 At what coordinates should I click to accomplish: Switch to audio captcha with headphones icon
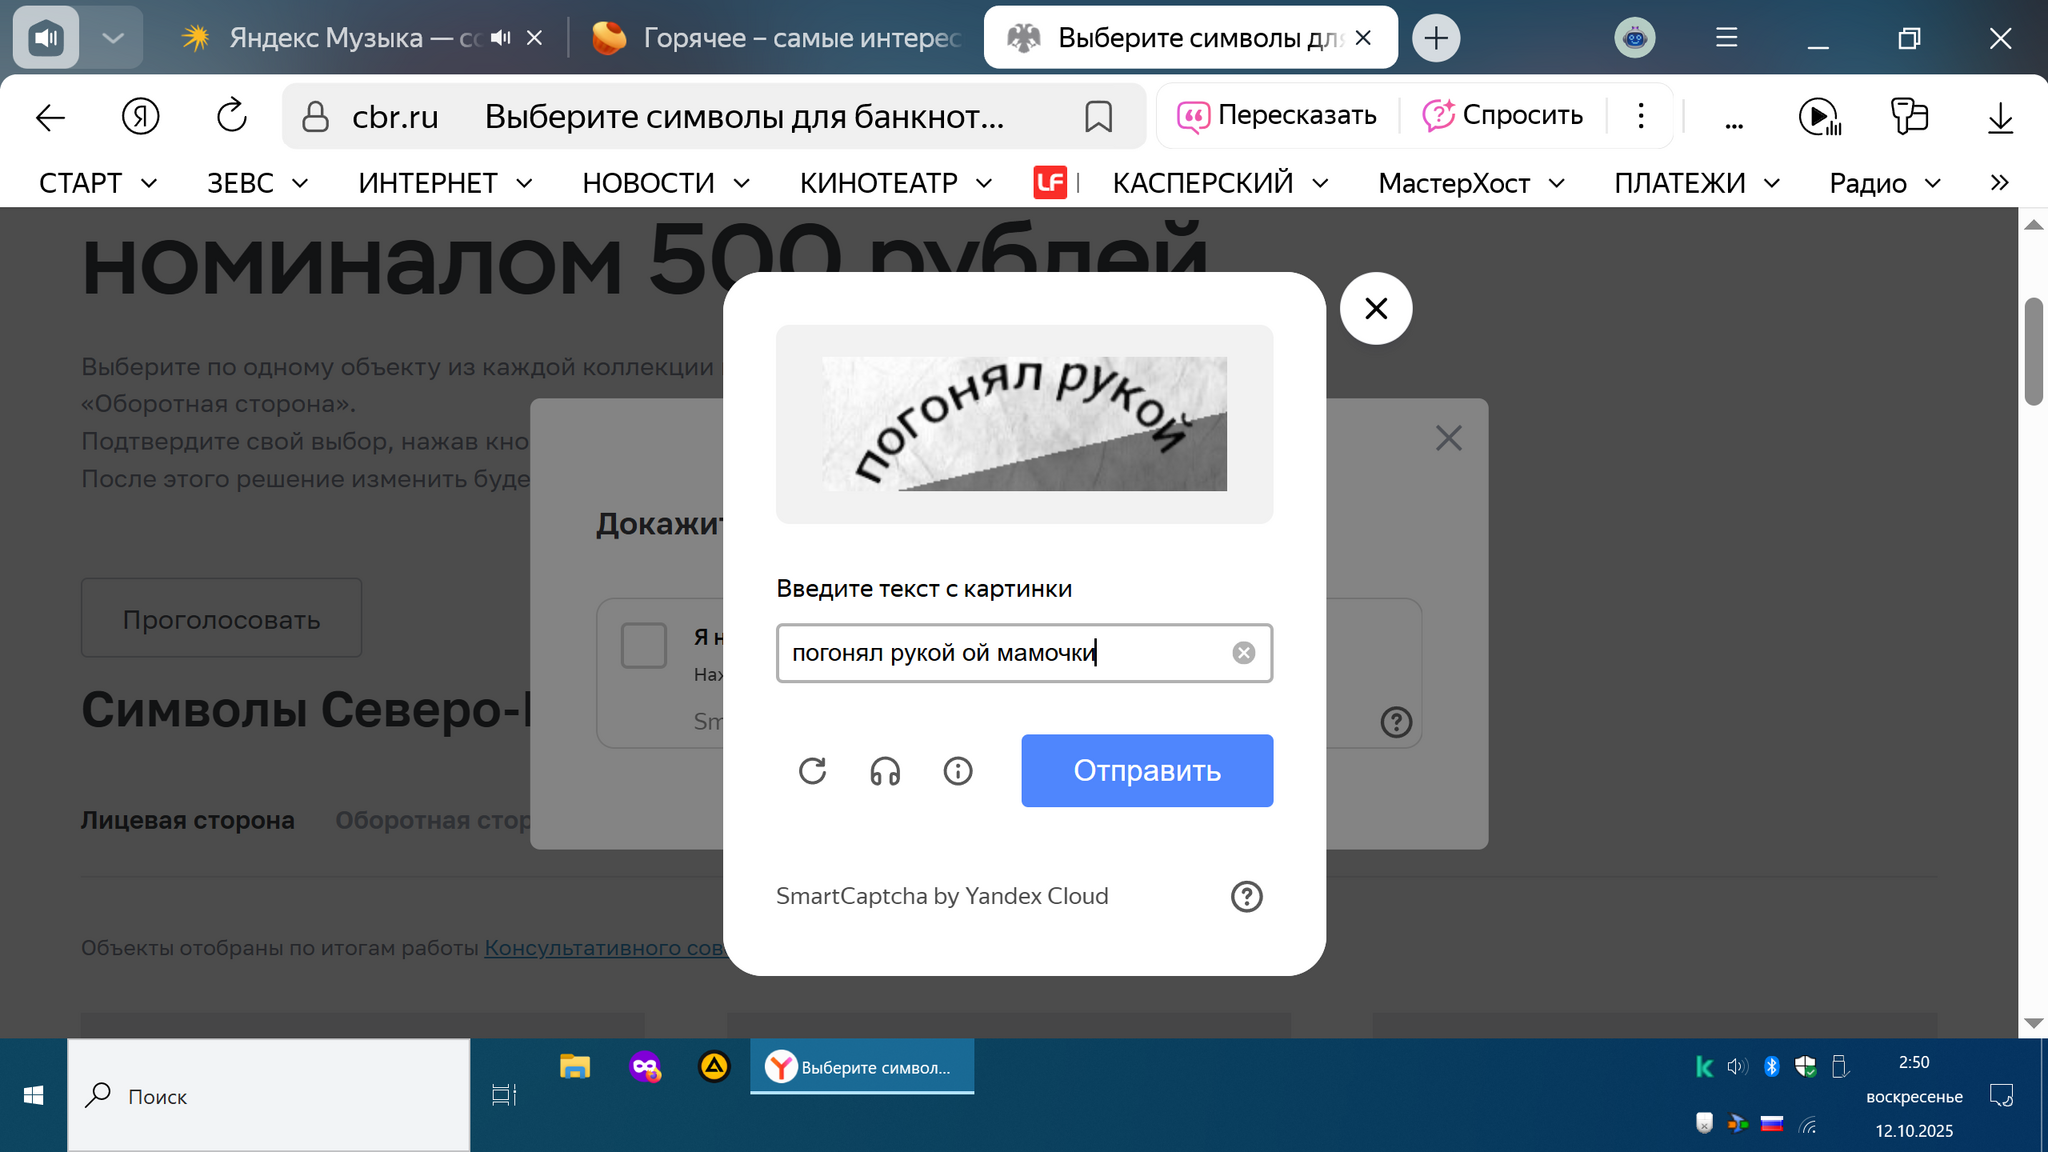[x=885, y=771]
